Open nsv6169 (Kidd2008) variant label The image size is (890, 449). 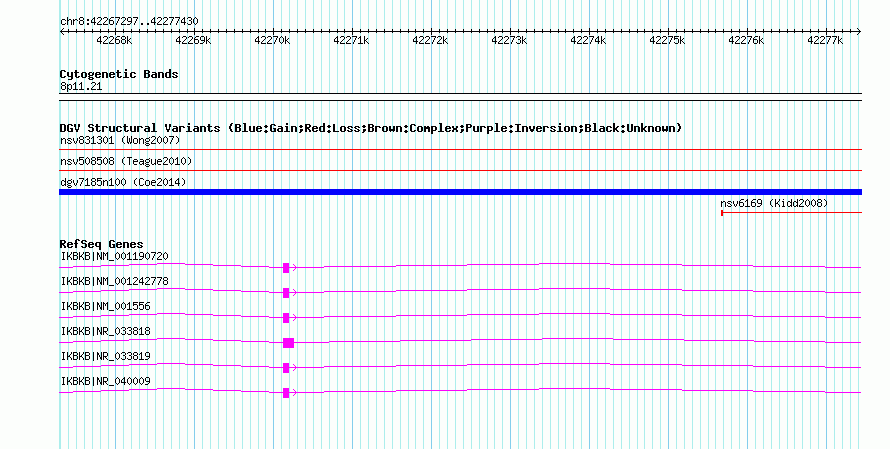coord(774,203)
